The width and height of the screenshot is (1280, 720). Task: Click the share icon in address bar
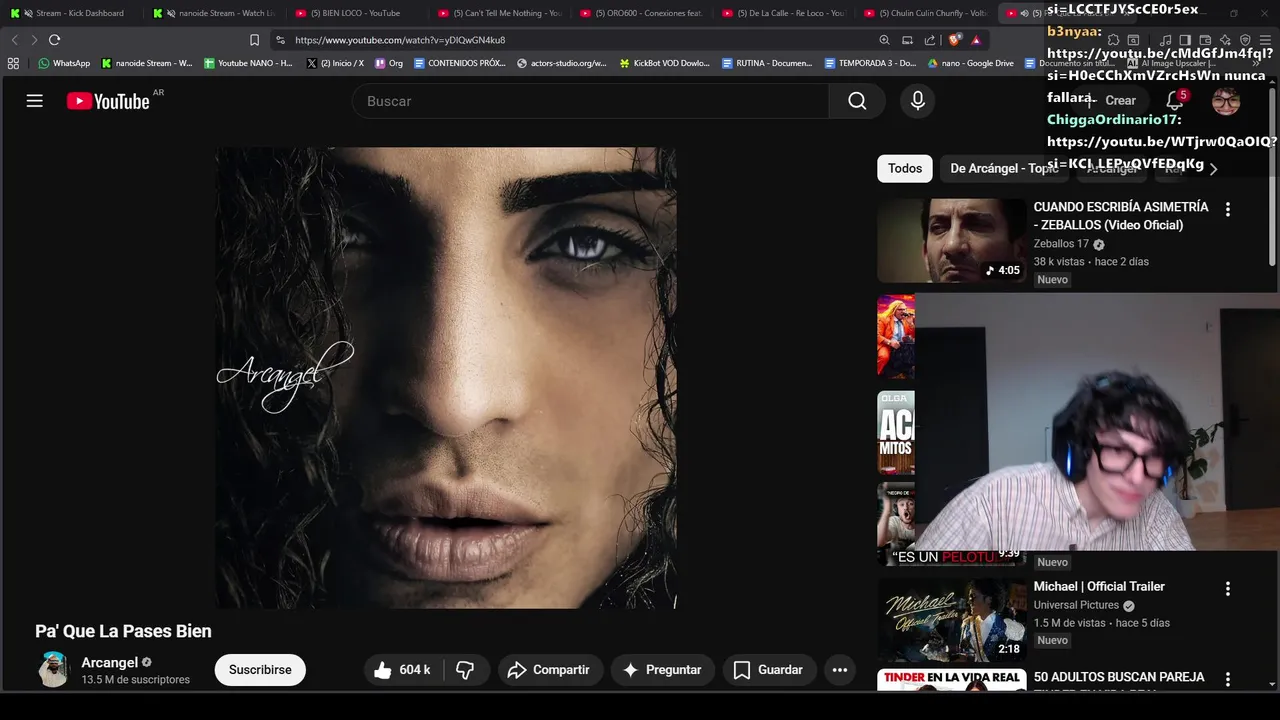(x=930, y=40)
